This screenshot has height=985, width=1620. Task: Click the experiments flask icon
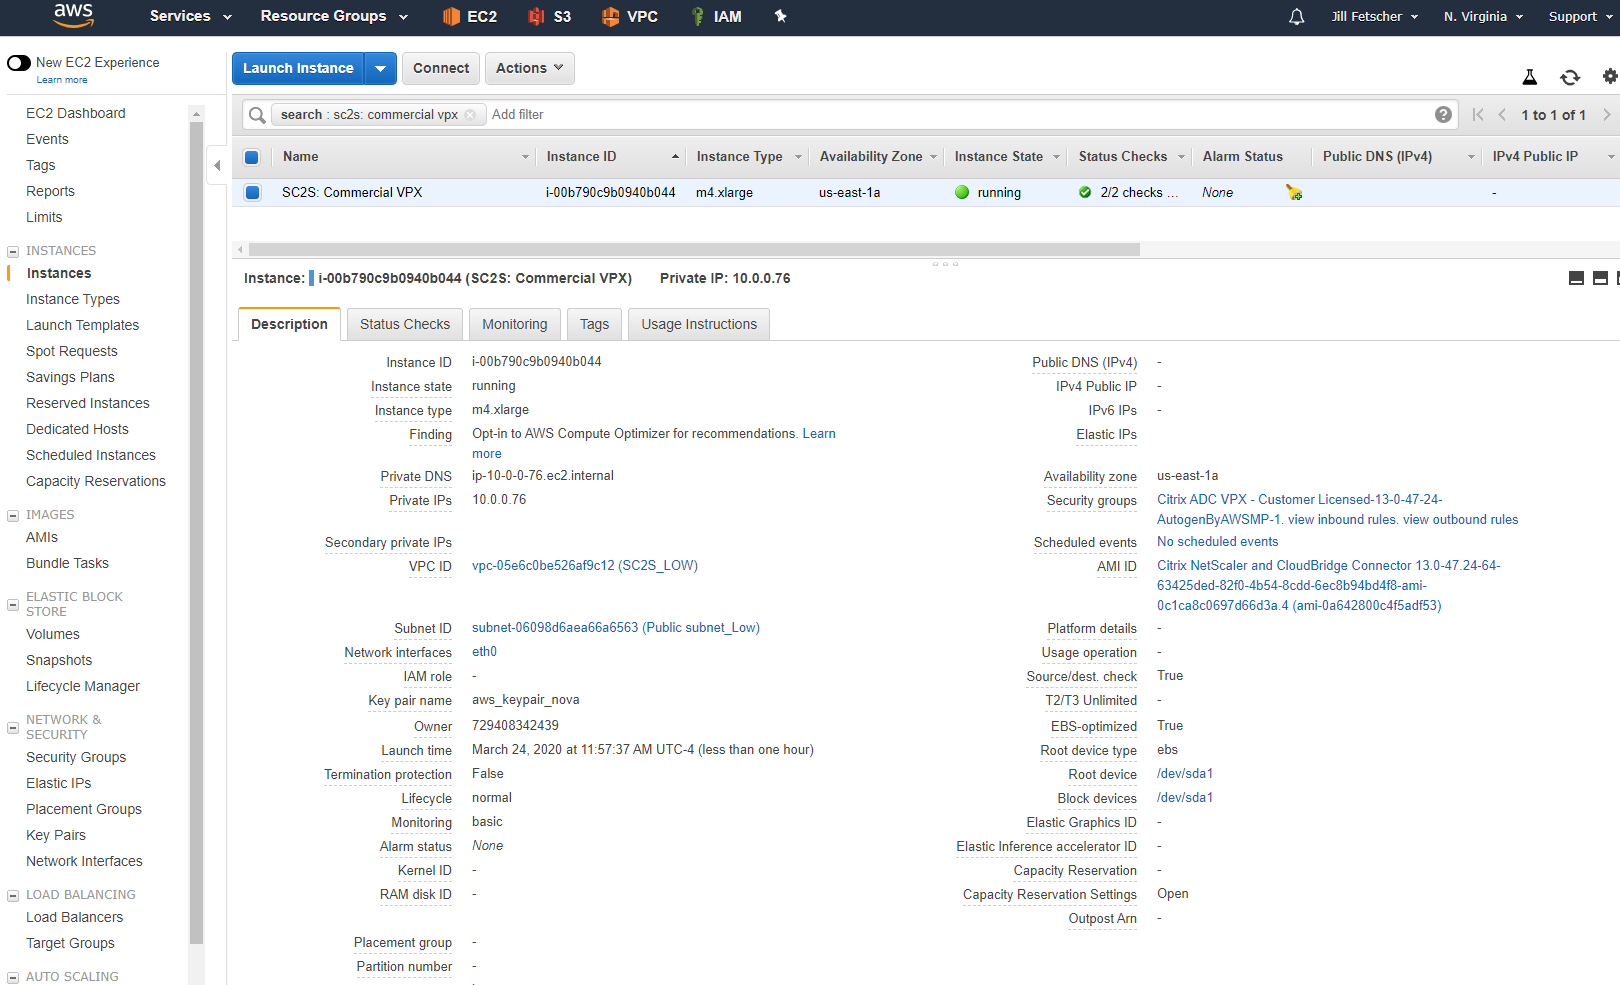point(1529,77)
